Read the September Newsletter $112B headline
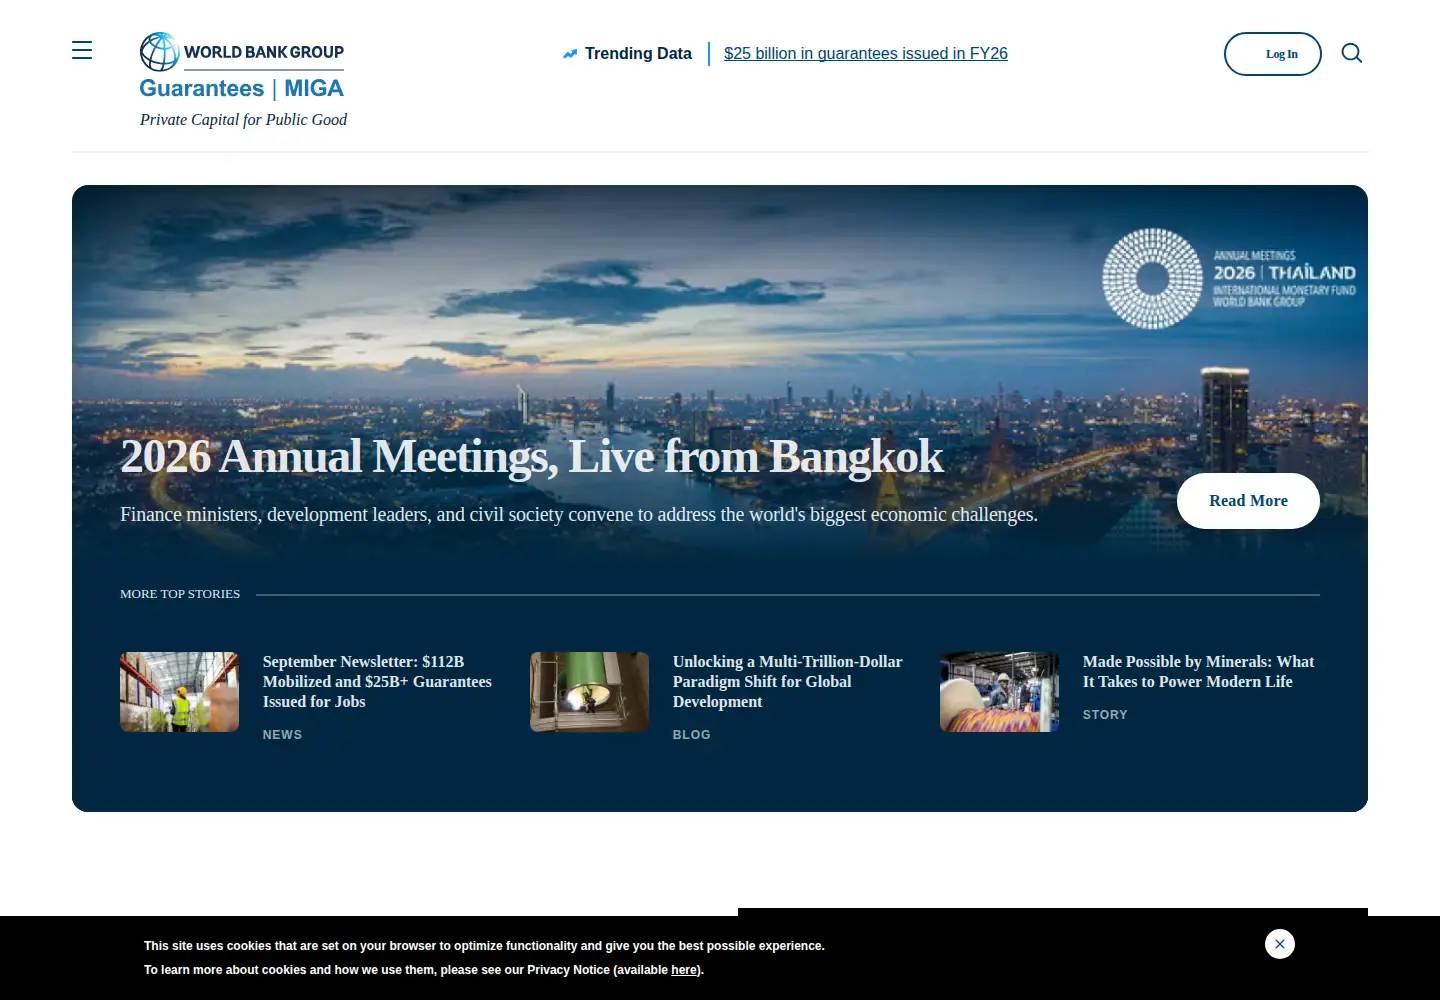 [377, 682]
